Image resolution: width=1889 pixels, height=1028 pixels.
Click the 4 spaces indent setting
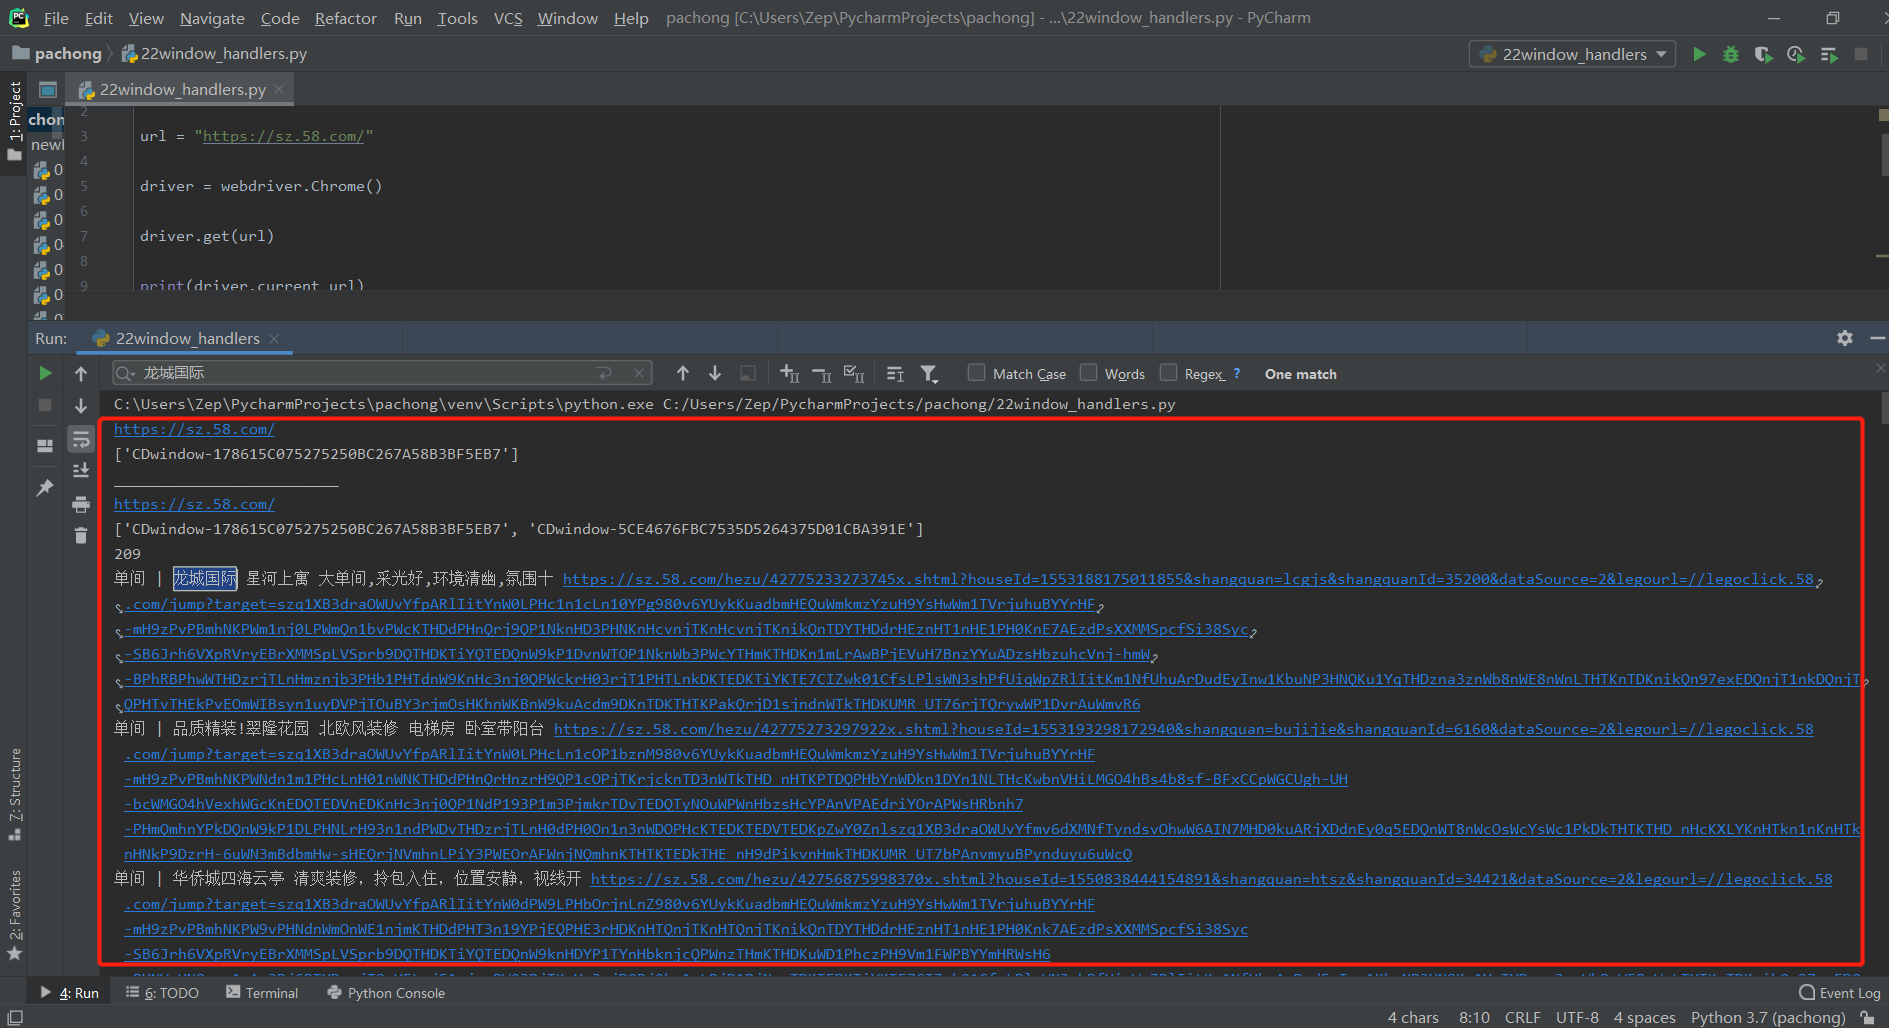tap(1644, 1017)
